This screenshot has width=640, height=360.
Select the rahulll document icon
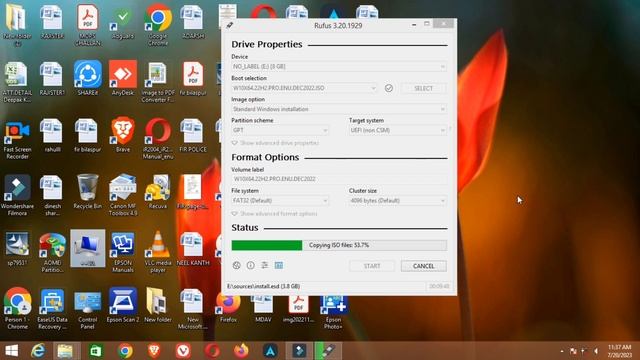(52, 135)
